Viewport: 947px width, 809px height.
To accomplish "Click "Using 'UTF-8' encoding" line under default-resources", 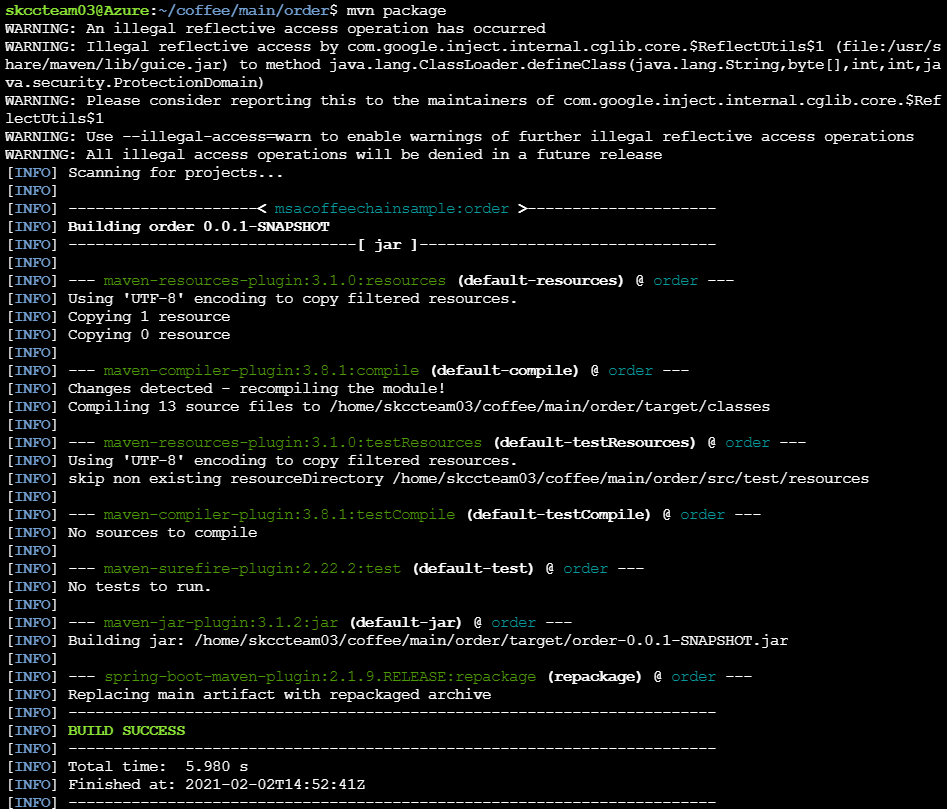I will [x=292, y=299].
